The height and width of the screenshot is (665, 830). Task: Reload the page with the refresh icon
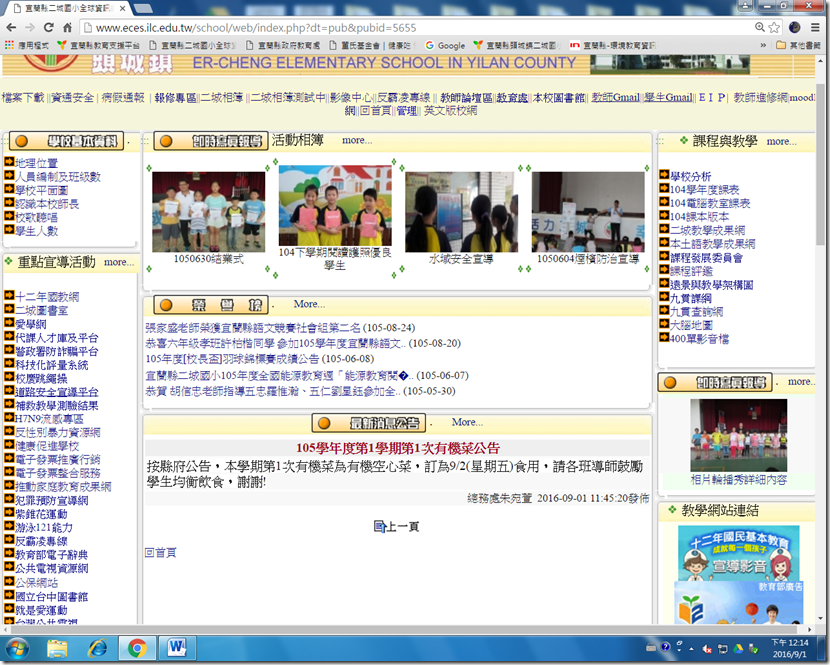coord(49,28)
